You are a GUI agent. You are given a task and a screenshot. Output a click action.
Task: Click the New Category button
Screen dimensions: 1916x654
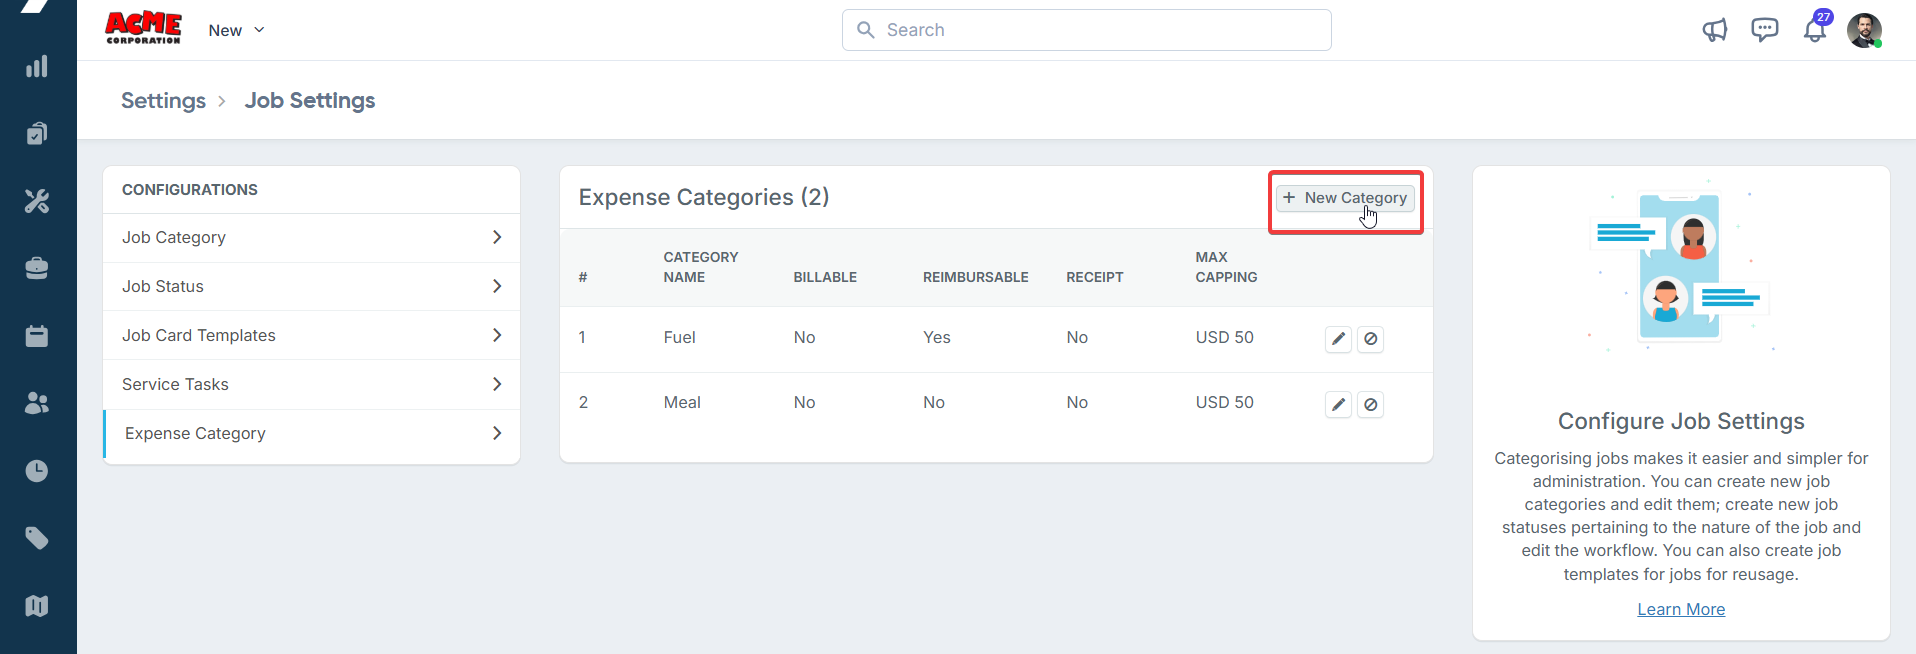click(1345, 198)
